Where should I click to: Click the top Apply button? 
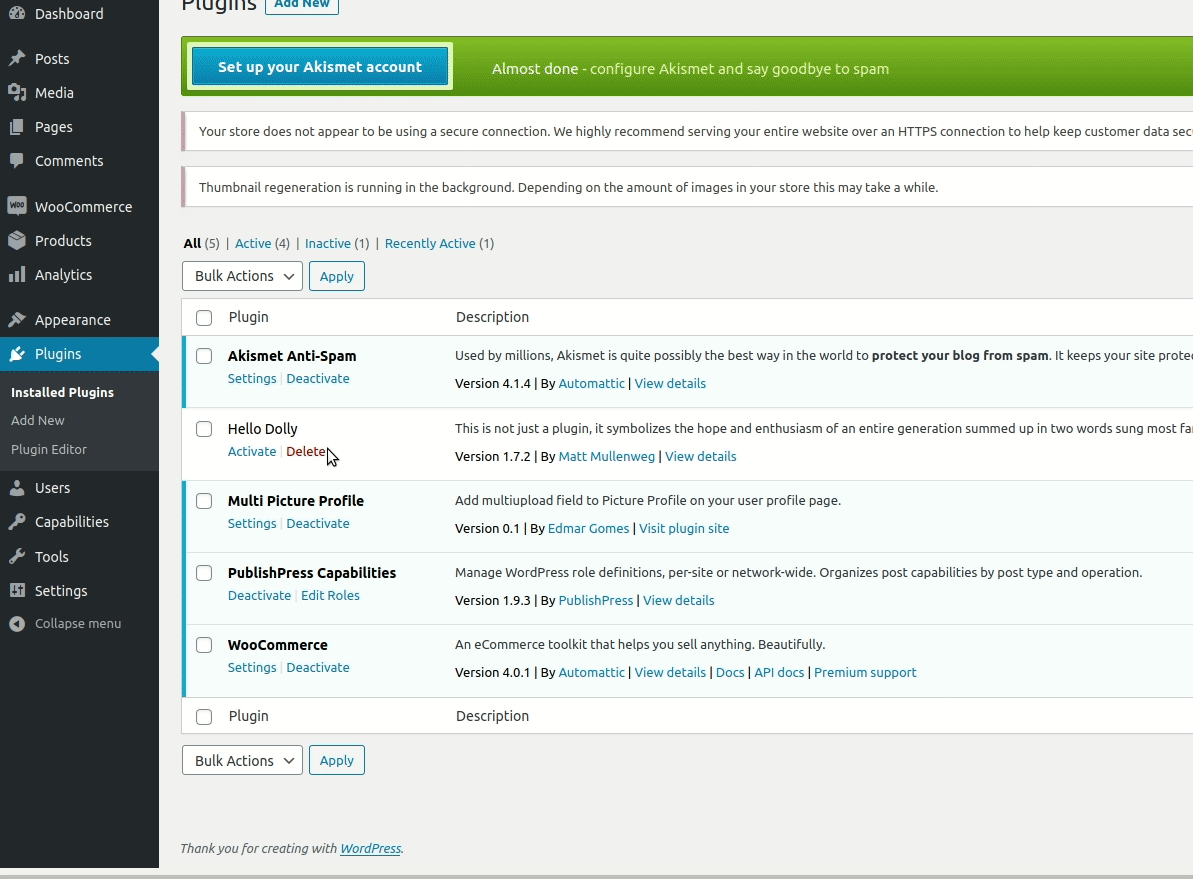pyautogui.click(x=336, y=276)
